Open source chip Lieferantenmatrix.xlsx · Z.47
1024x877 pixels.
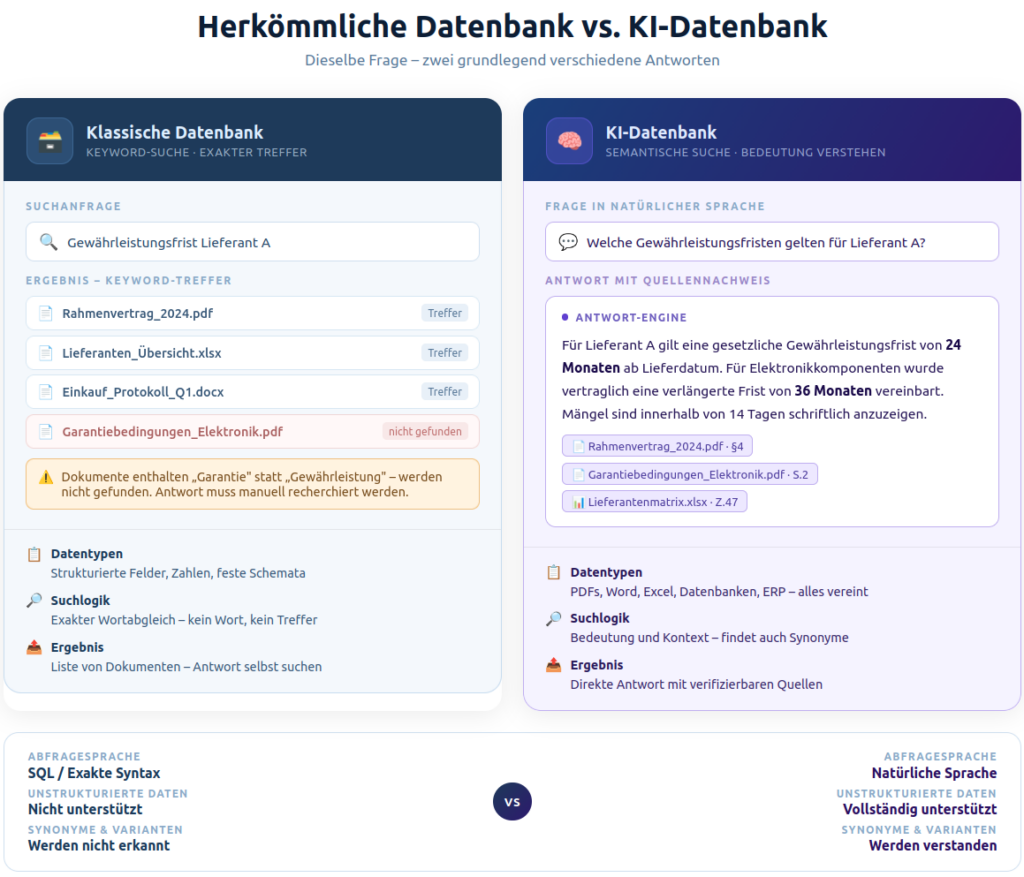(x=654, y=502)
